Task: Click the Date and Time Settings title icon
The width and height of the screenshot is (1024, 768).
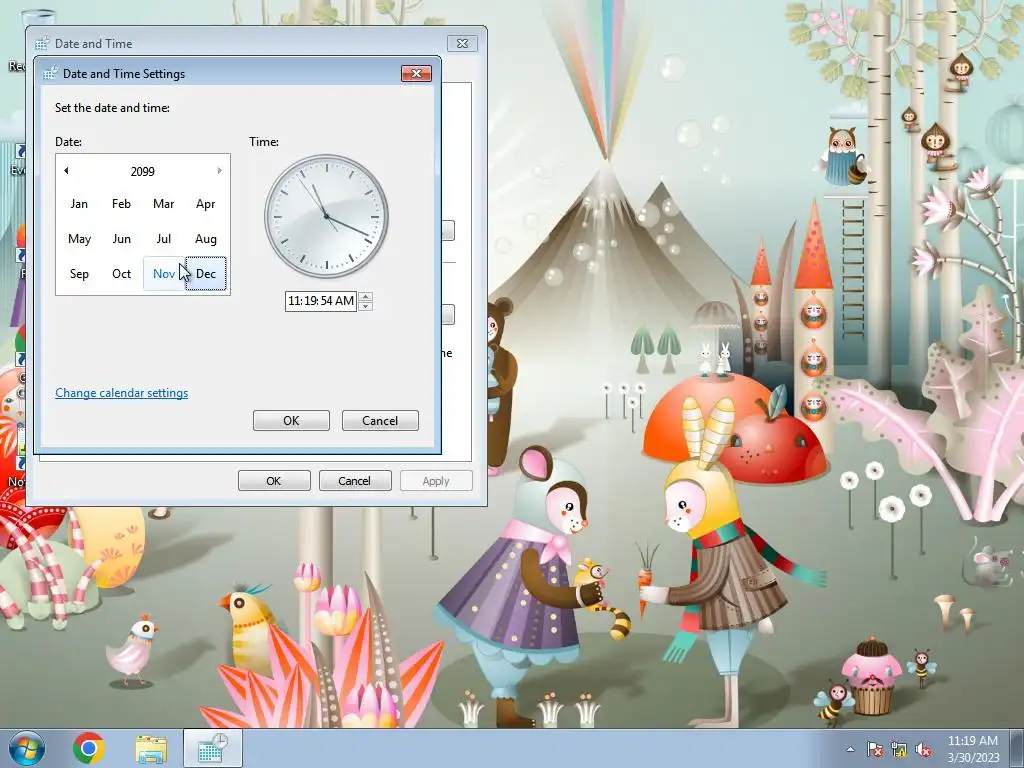Action: click(x=50, y=73)
